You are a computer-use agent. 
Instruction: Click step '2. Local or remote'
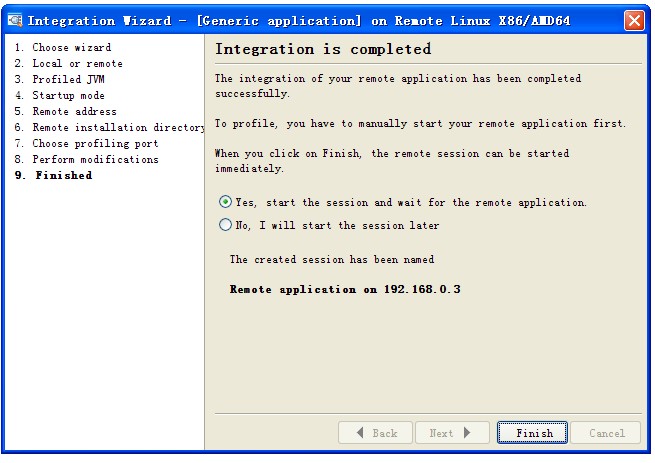69,64
